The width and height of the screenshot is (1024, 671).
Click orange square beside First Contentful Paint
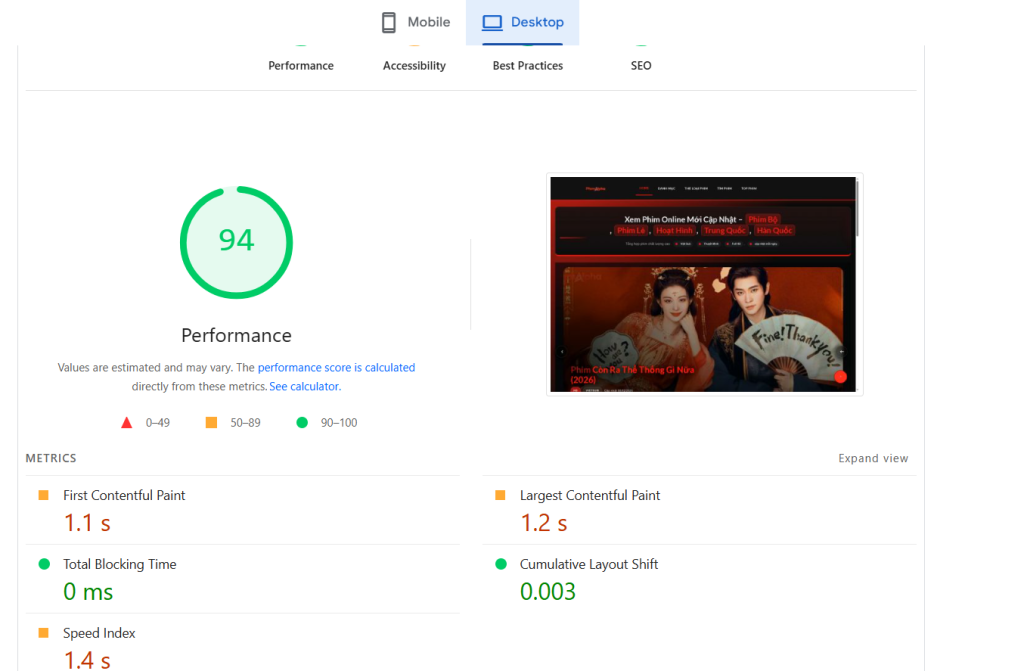[43, 495]
